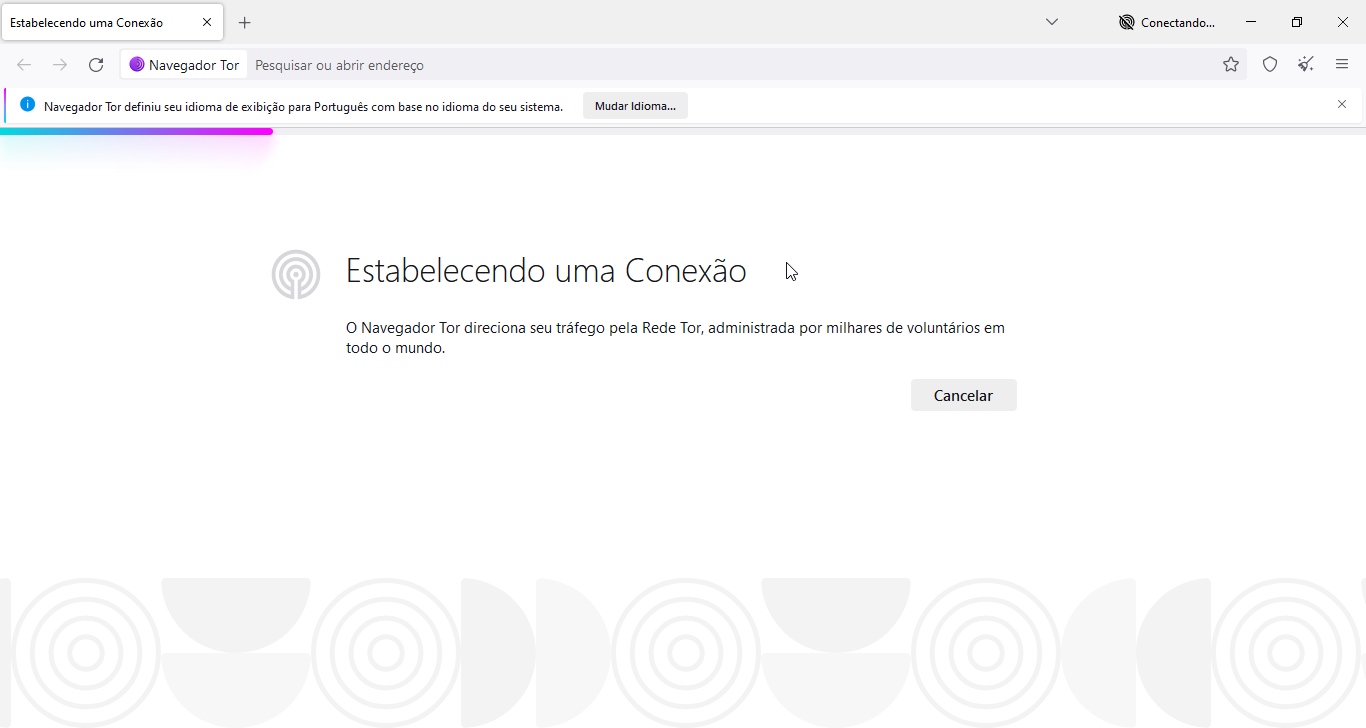
Task: Bookmark this page with star icon
Action: tap(1231, 65)
